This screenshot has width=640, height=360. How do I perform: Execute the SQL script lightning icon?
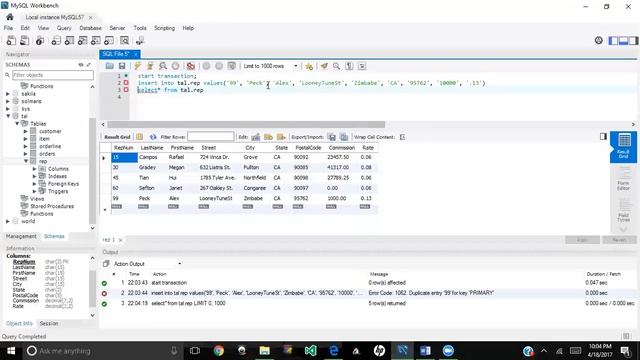click(138, 66)
